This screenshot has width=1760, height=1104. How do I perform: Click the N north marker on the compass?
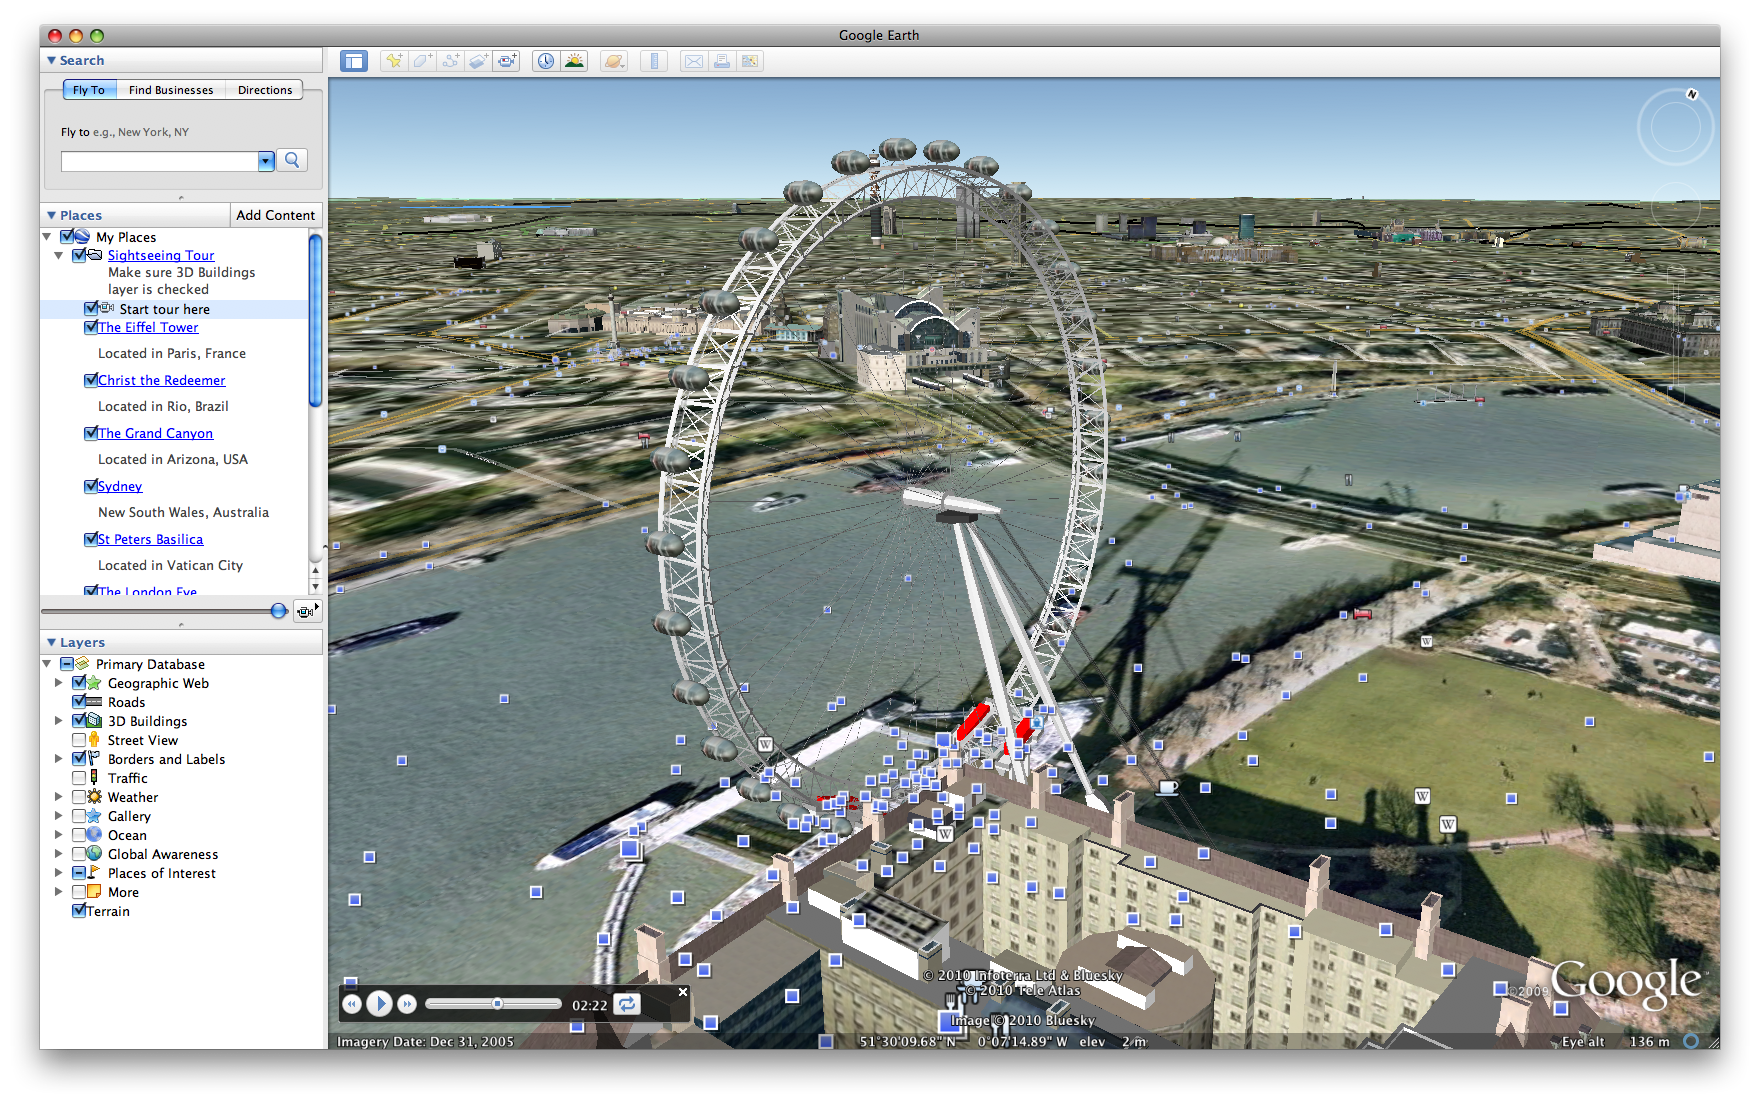pos(1692,94)
